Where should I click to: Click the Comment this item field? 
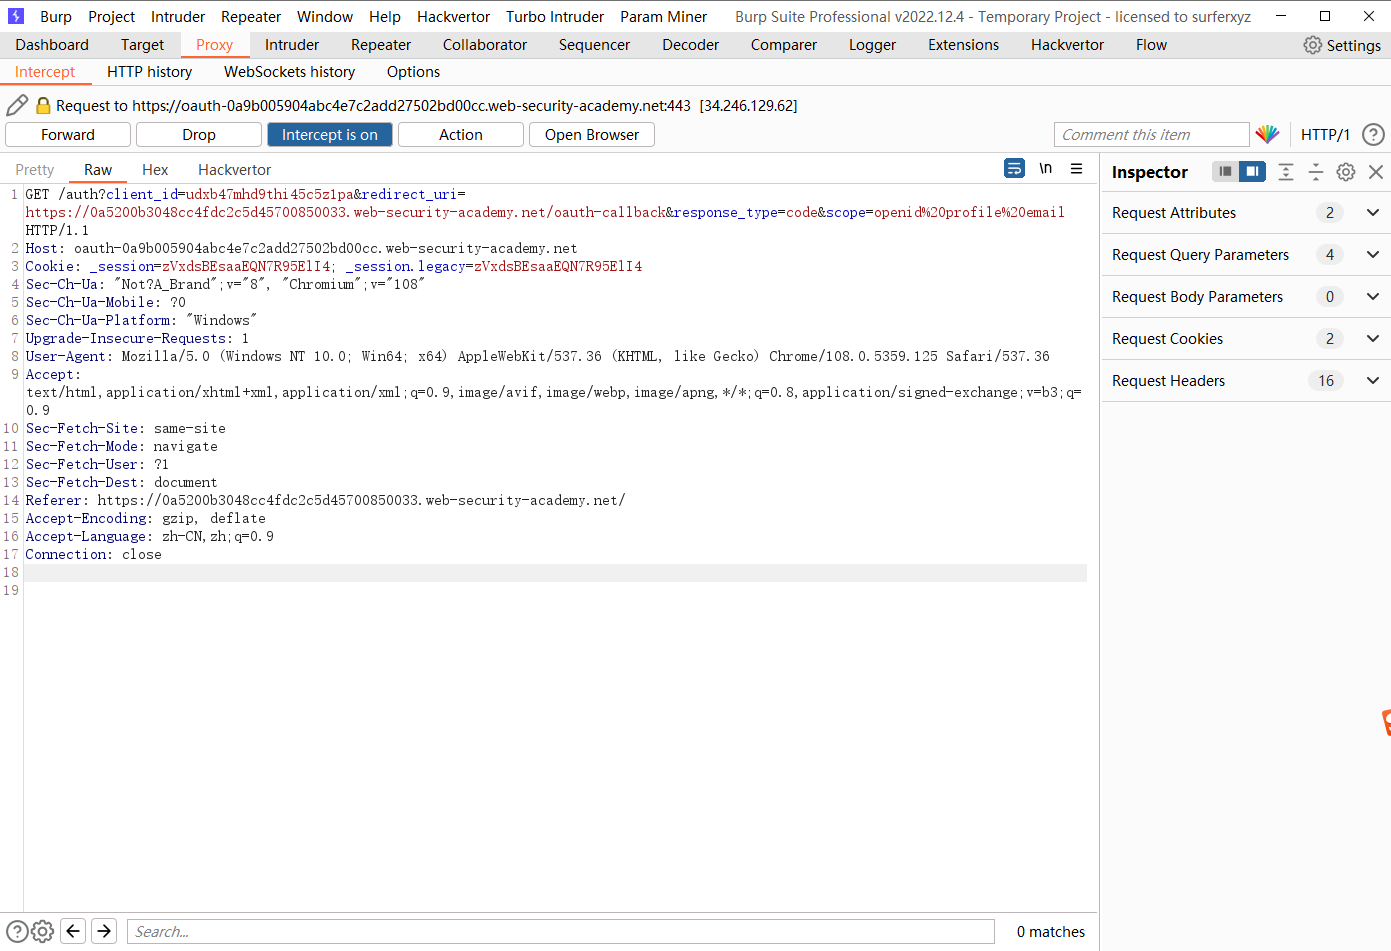click(x=1151, y=134)
